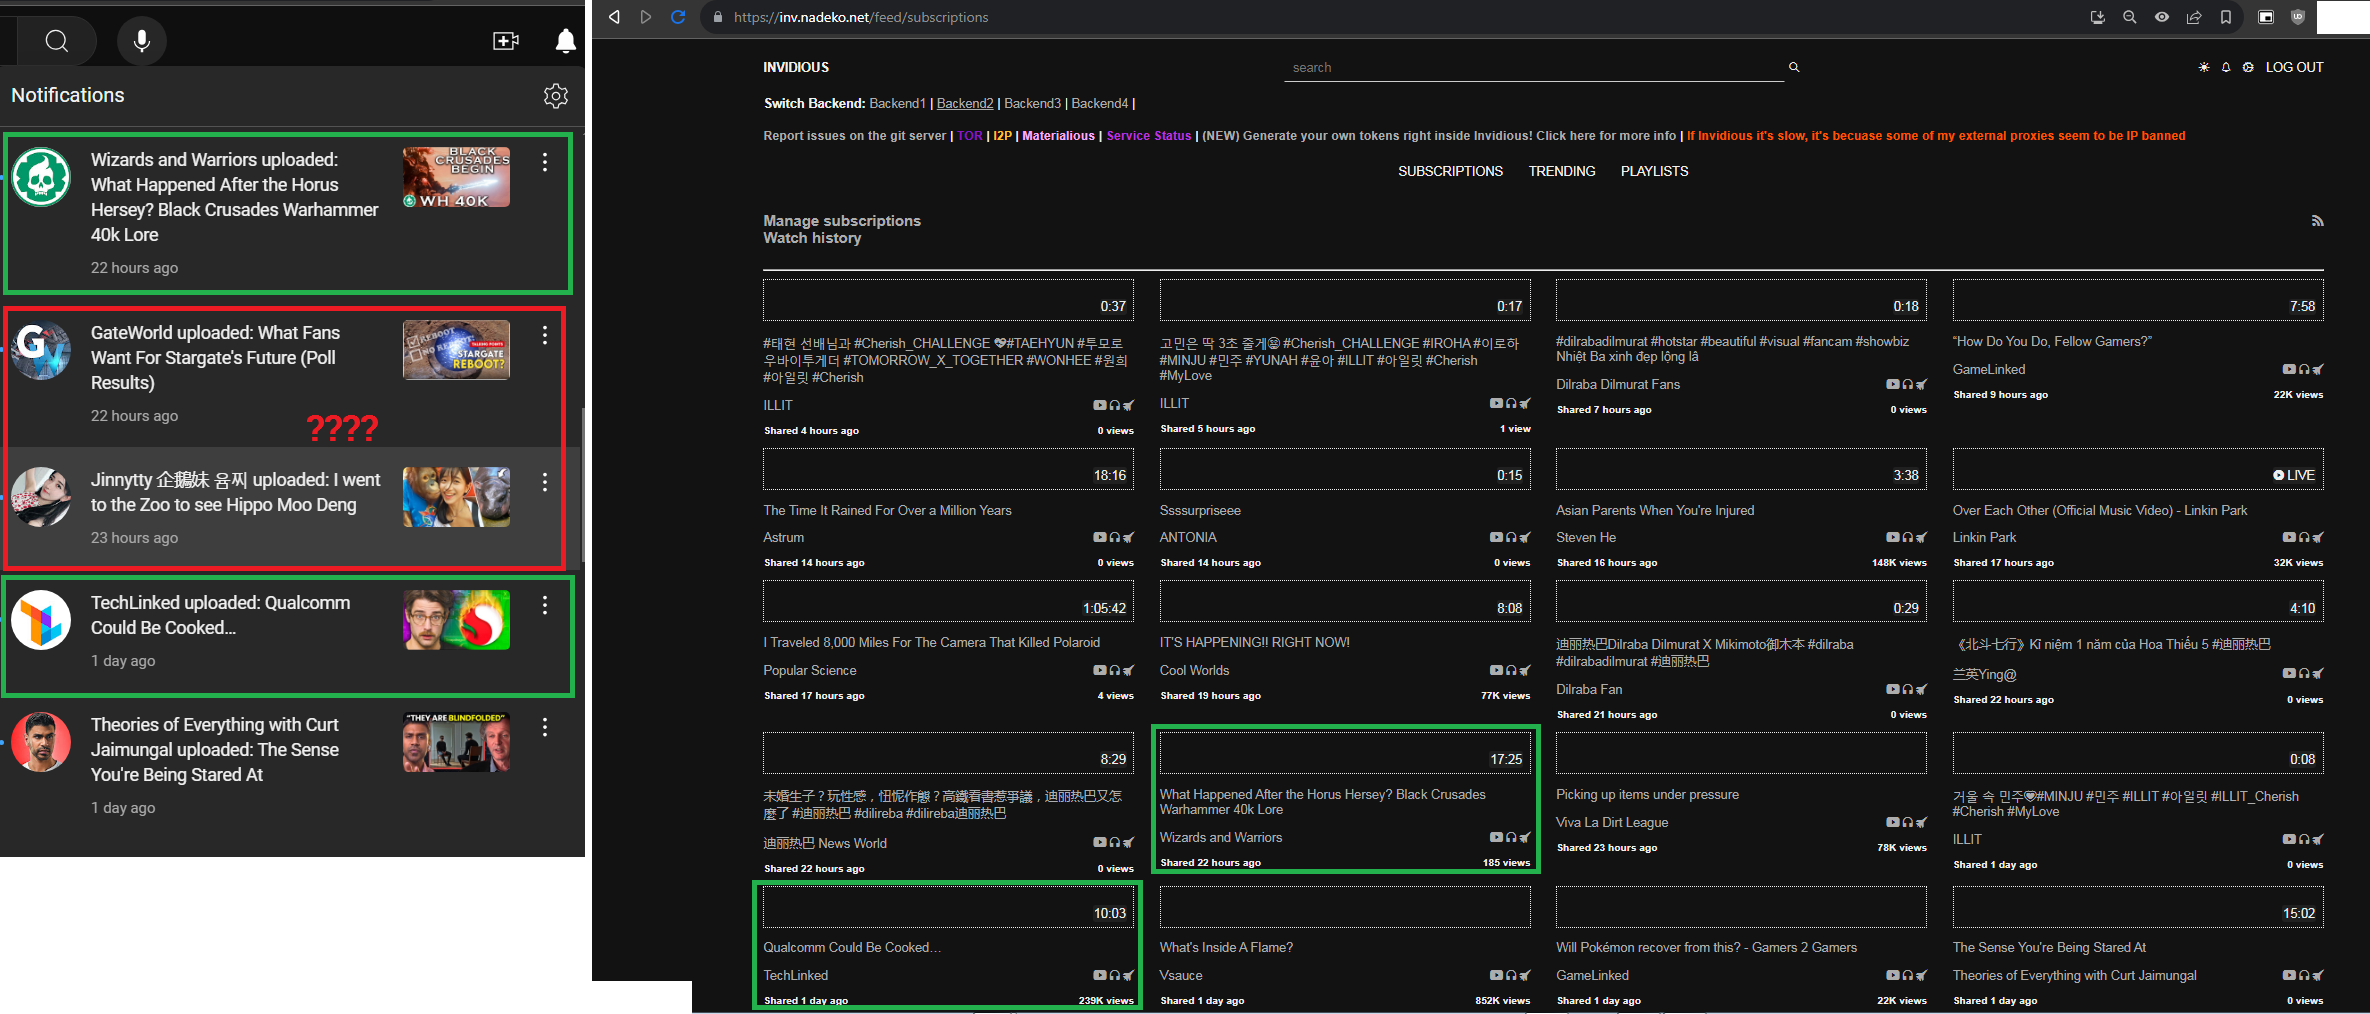Viewport: 2370px width, 1014px height.
Task: Switch to Backend1
Action: click(x=898, y=103)
